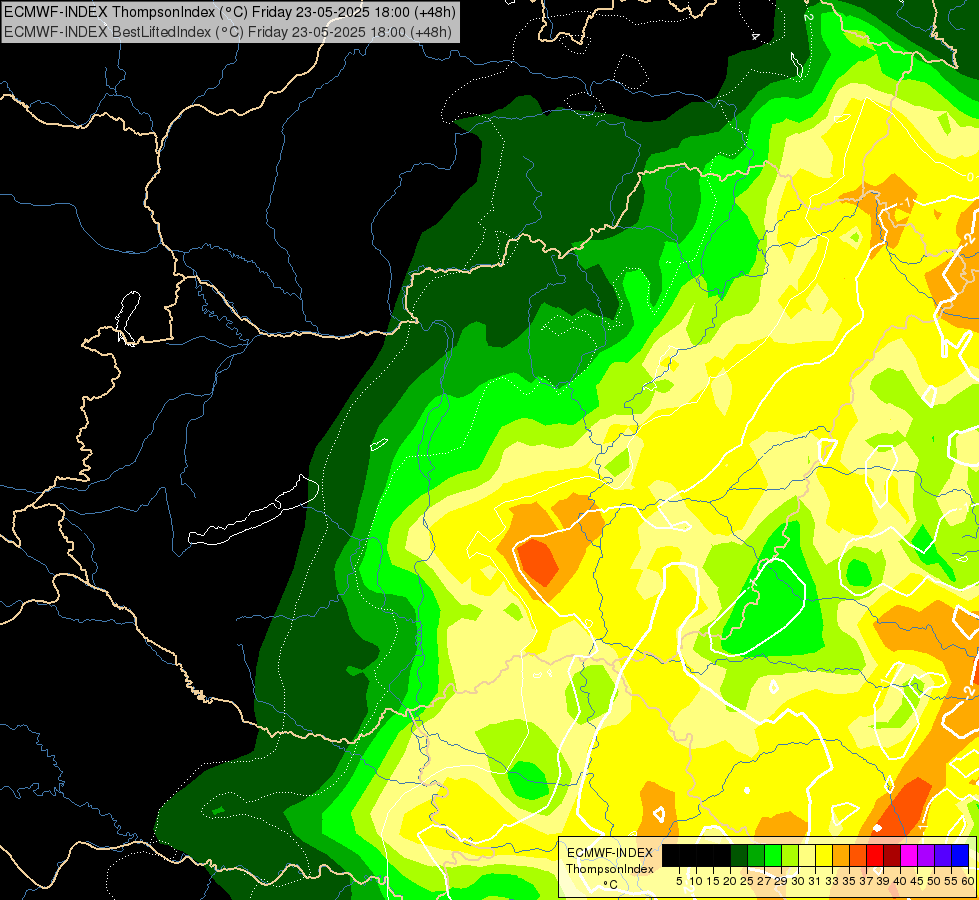979x900 pixels.
Task: Click the ThompsonIndex title line
Action: coord(230,11)
